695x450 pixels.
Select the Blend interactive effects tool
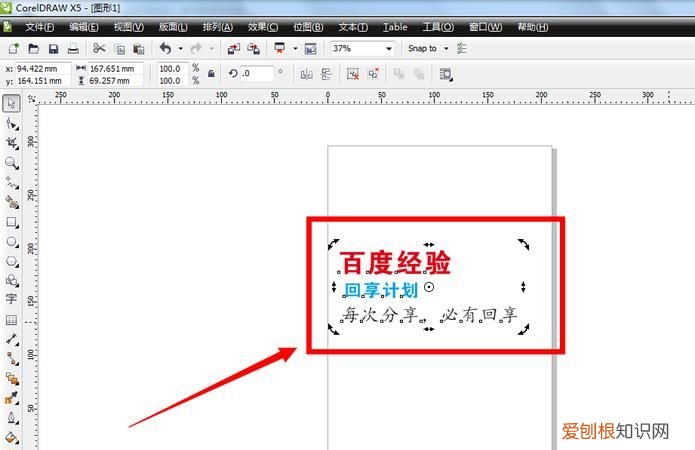tap(12, 378)
